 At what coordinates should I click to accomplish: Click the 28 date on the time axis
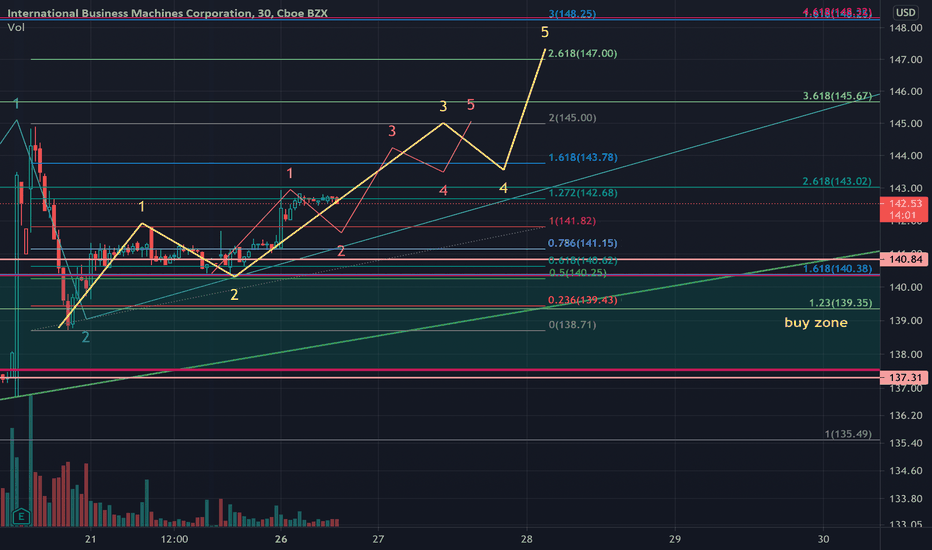526,539
